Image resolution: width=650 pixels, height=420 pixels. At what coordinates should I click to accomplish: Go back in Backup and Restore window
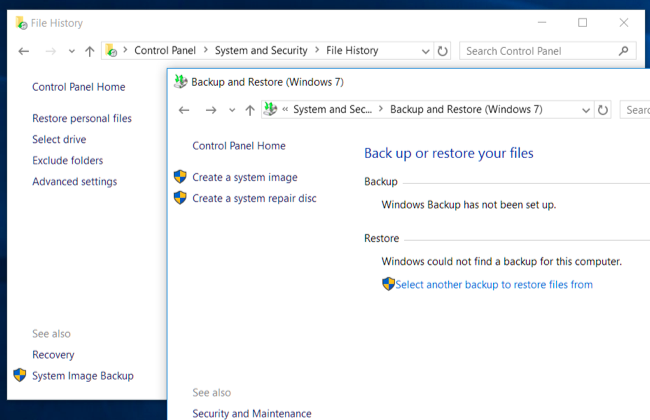(184, 110)
